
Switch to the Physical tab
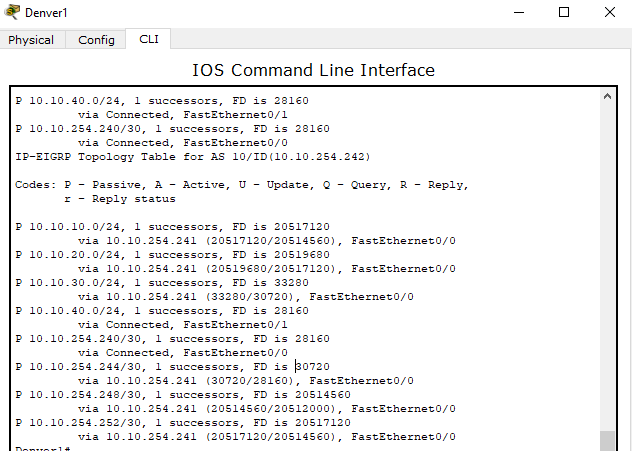31,40
